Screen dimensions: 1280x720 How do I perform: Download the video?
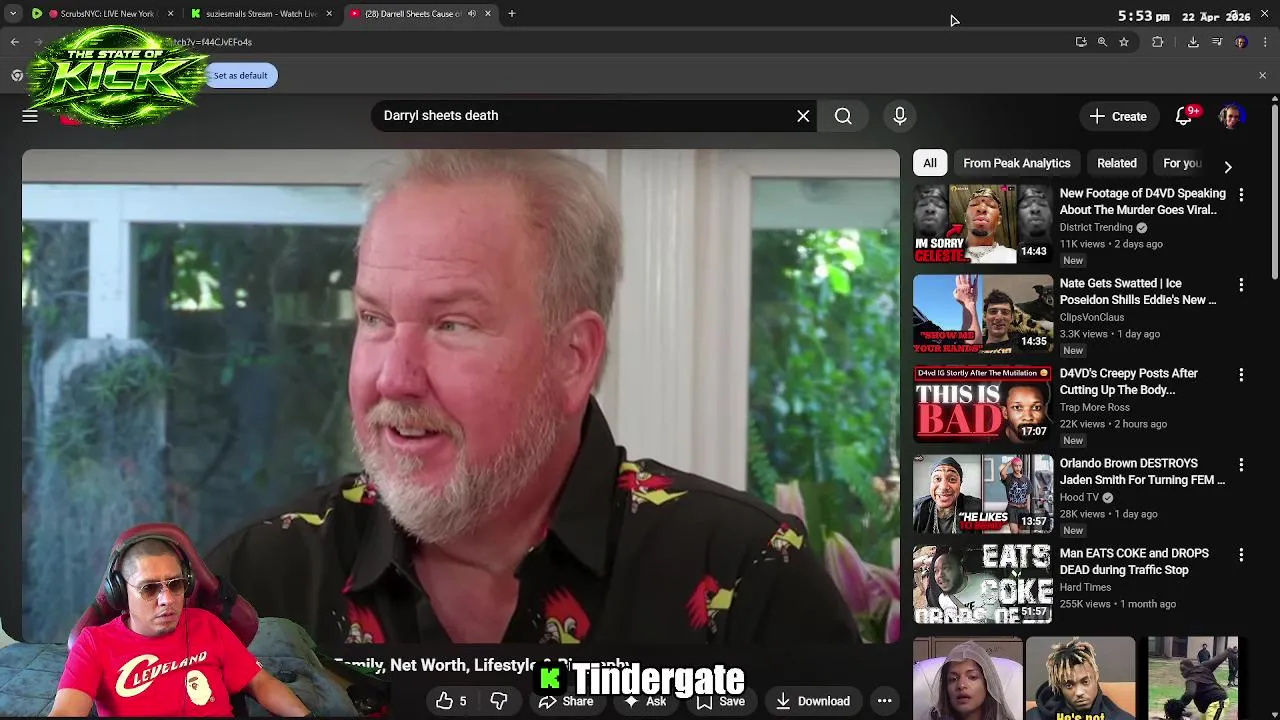point(813,701)
